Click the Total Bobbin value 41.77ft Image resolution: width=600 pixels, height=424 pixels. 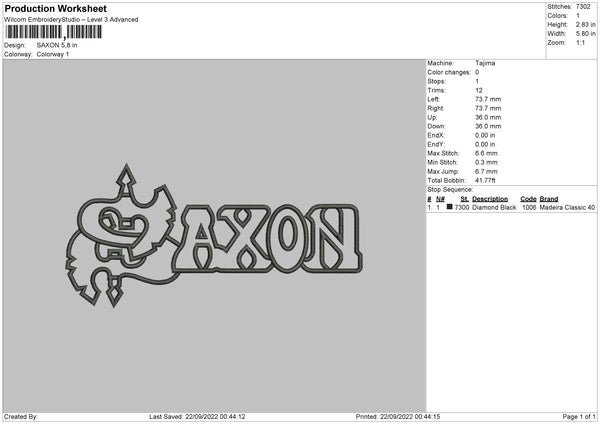[485, 181]
